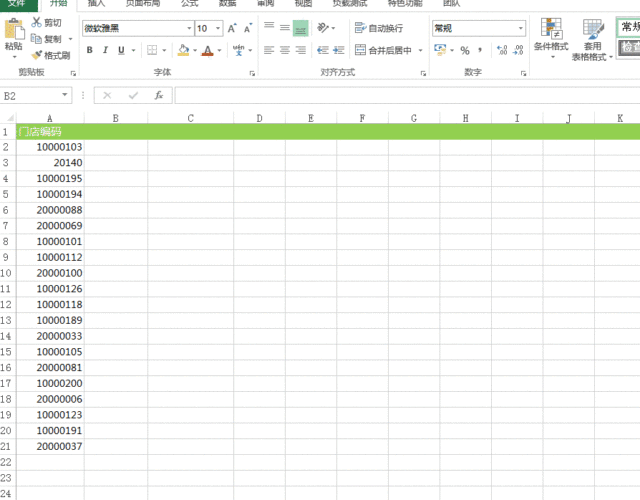
Task: Expand fill color dropdown arrow
Action: coord(195,50)
